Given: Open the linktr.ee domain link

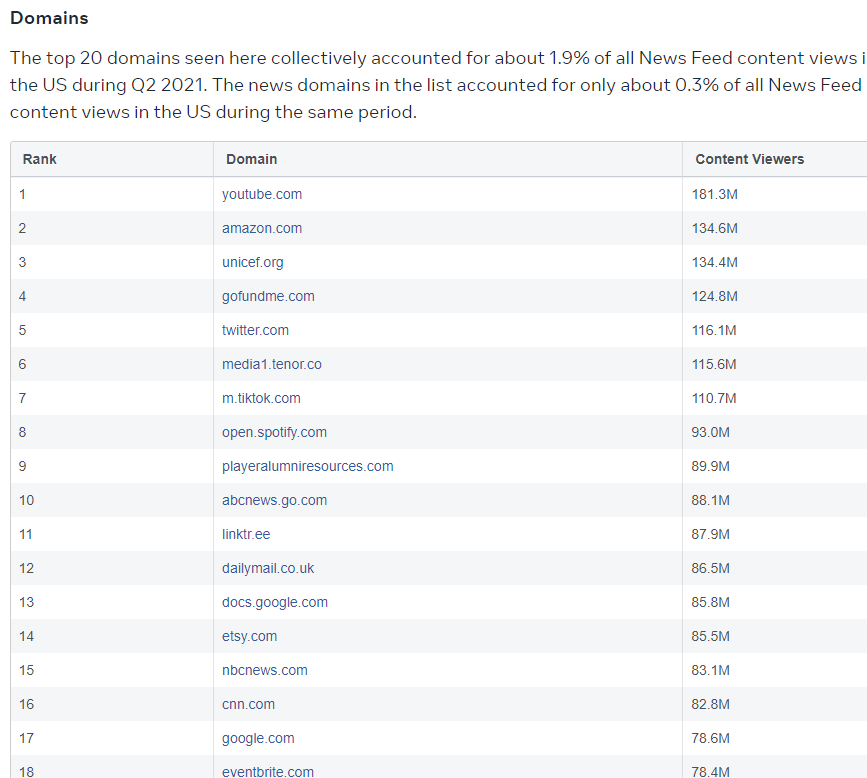Looking at the screenshot, I should 246,535.
